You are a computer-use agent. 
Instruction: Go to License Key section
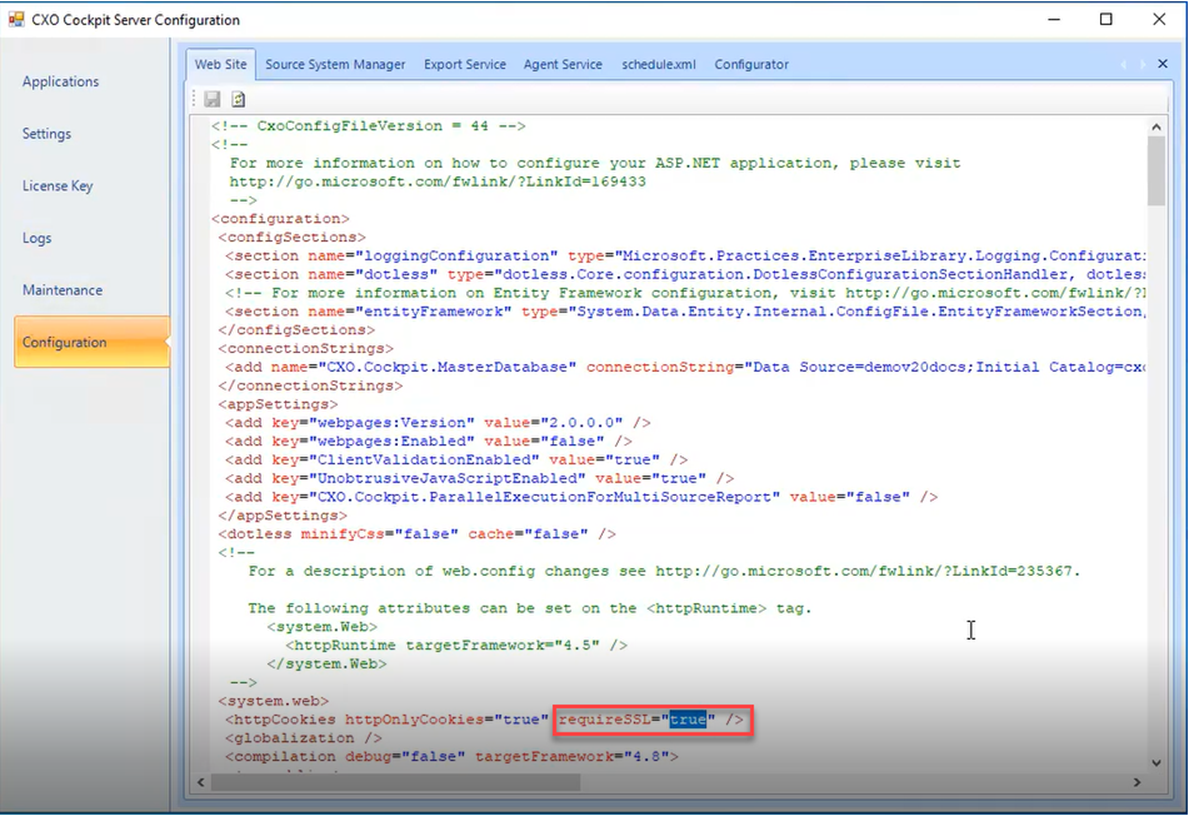coord(58,186)
